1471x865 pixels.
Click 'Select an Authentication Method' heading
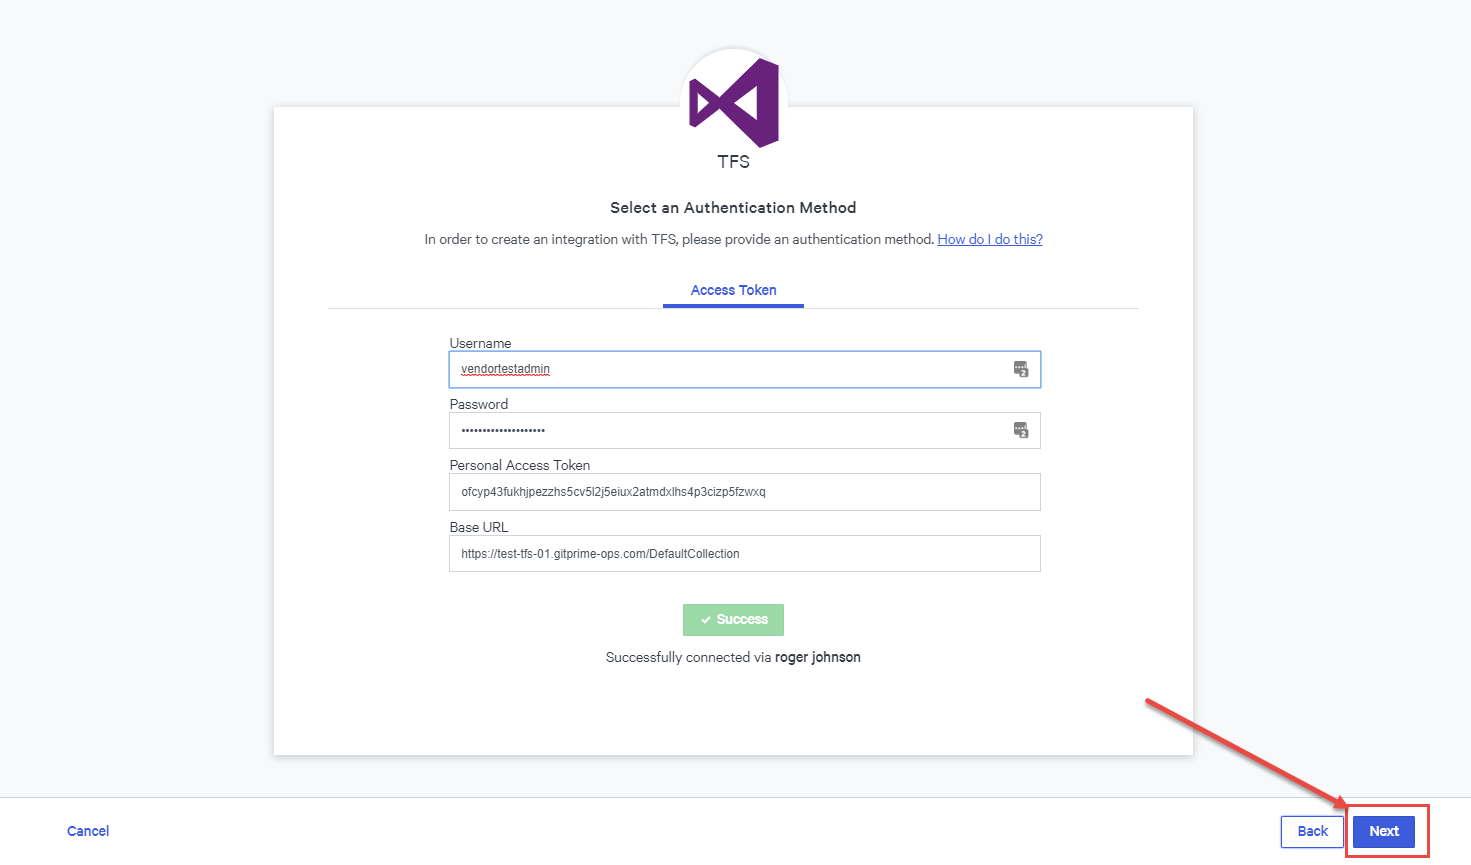pos(733,208)
